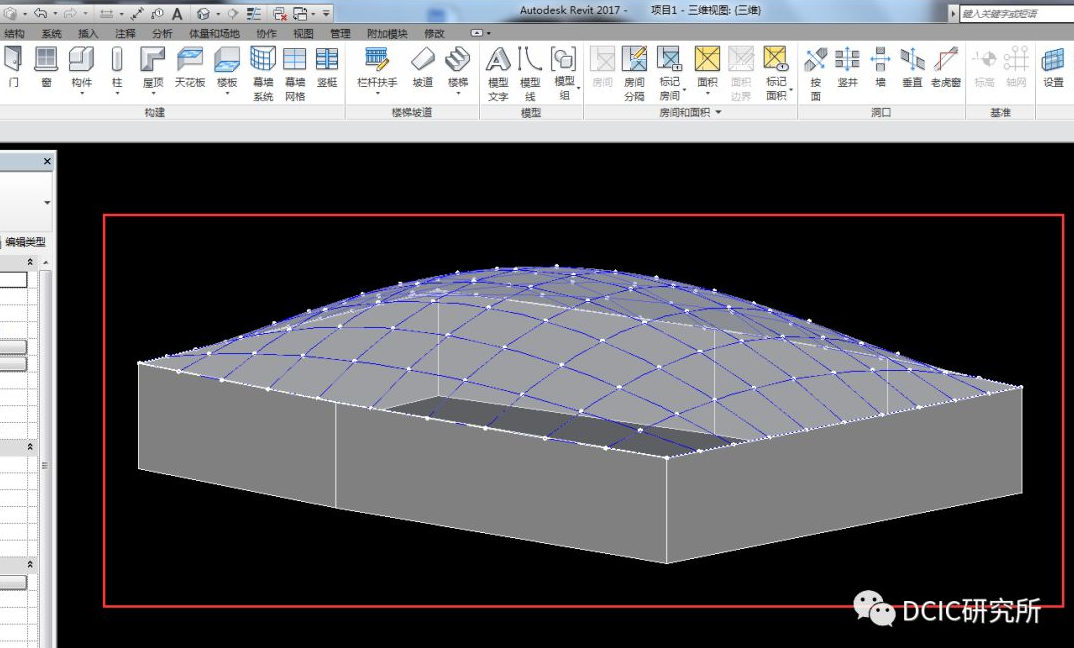Image resolution: width=1074 pixels, height=648 pixels.
Task: Select the 竖井 (Shaft) opening tool
Action: tap(847, 67)
